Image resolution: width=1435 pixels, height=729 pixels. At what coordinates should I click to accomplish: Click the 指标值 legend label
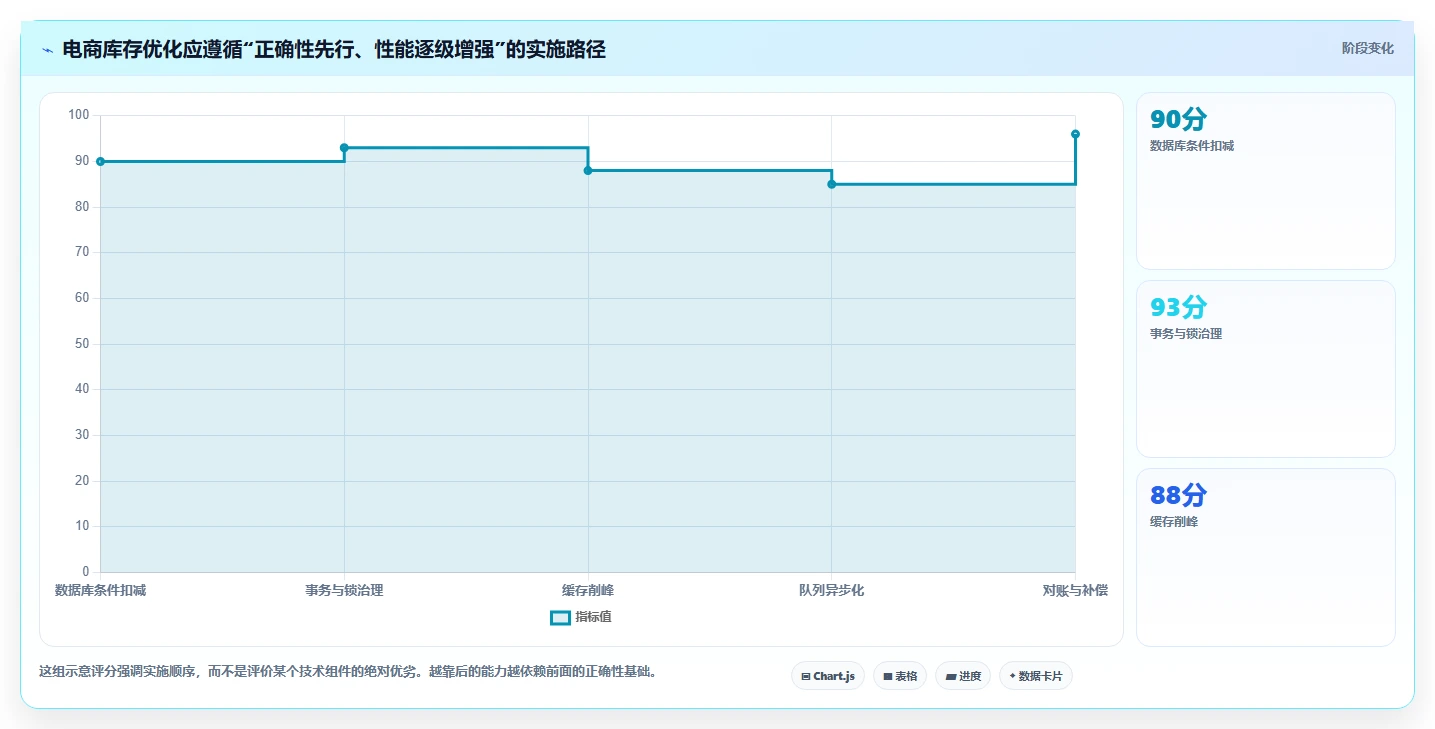593,617
